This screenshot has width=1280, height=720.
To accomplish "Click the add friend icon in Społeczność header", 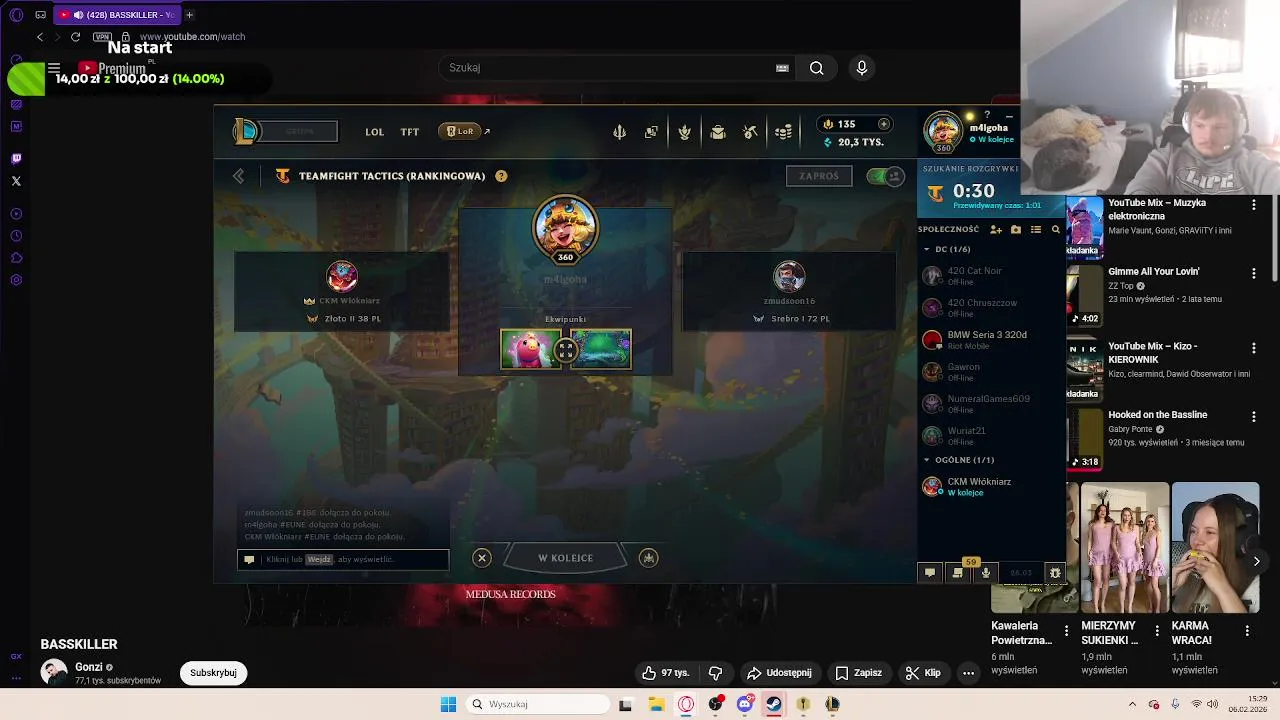I will (x=995, y=230).
